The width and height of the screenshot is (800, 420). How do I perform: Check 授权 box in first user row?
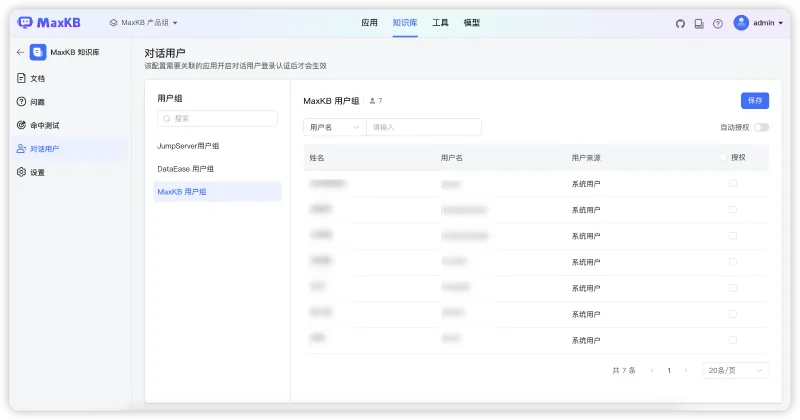[733, 183]
